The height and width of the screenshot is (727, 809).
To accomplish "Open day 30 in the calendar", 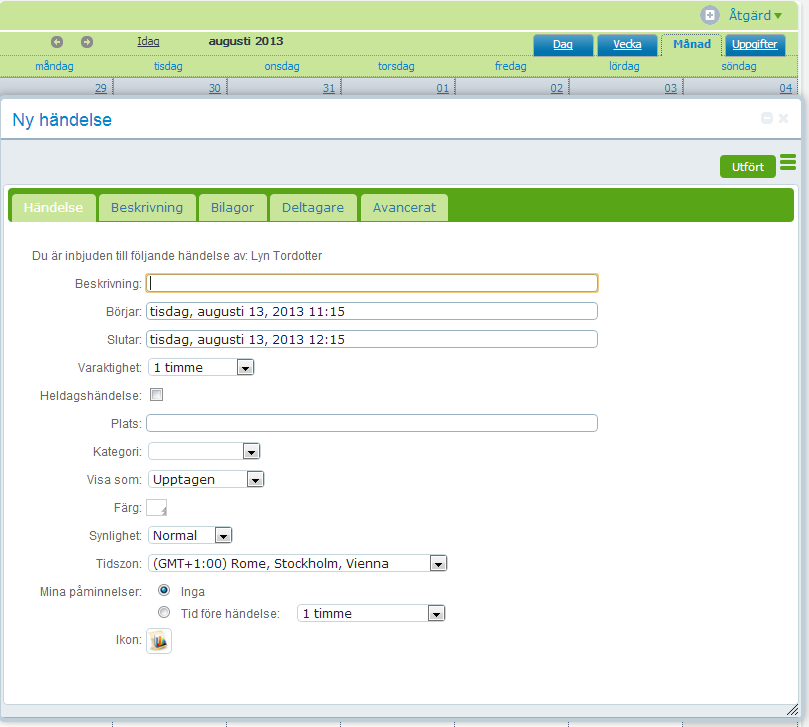I will click(215, 88).
